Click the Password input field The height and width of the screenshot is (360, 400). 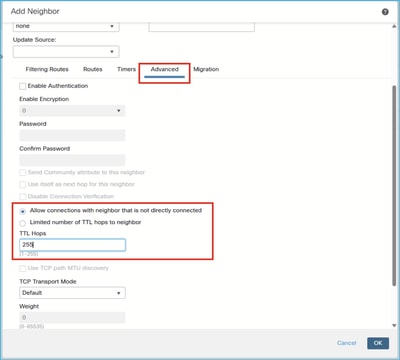72,135
